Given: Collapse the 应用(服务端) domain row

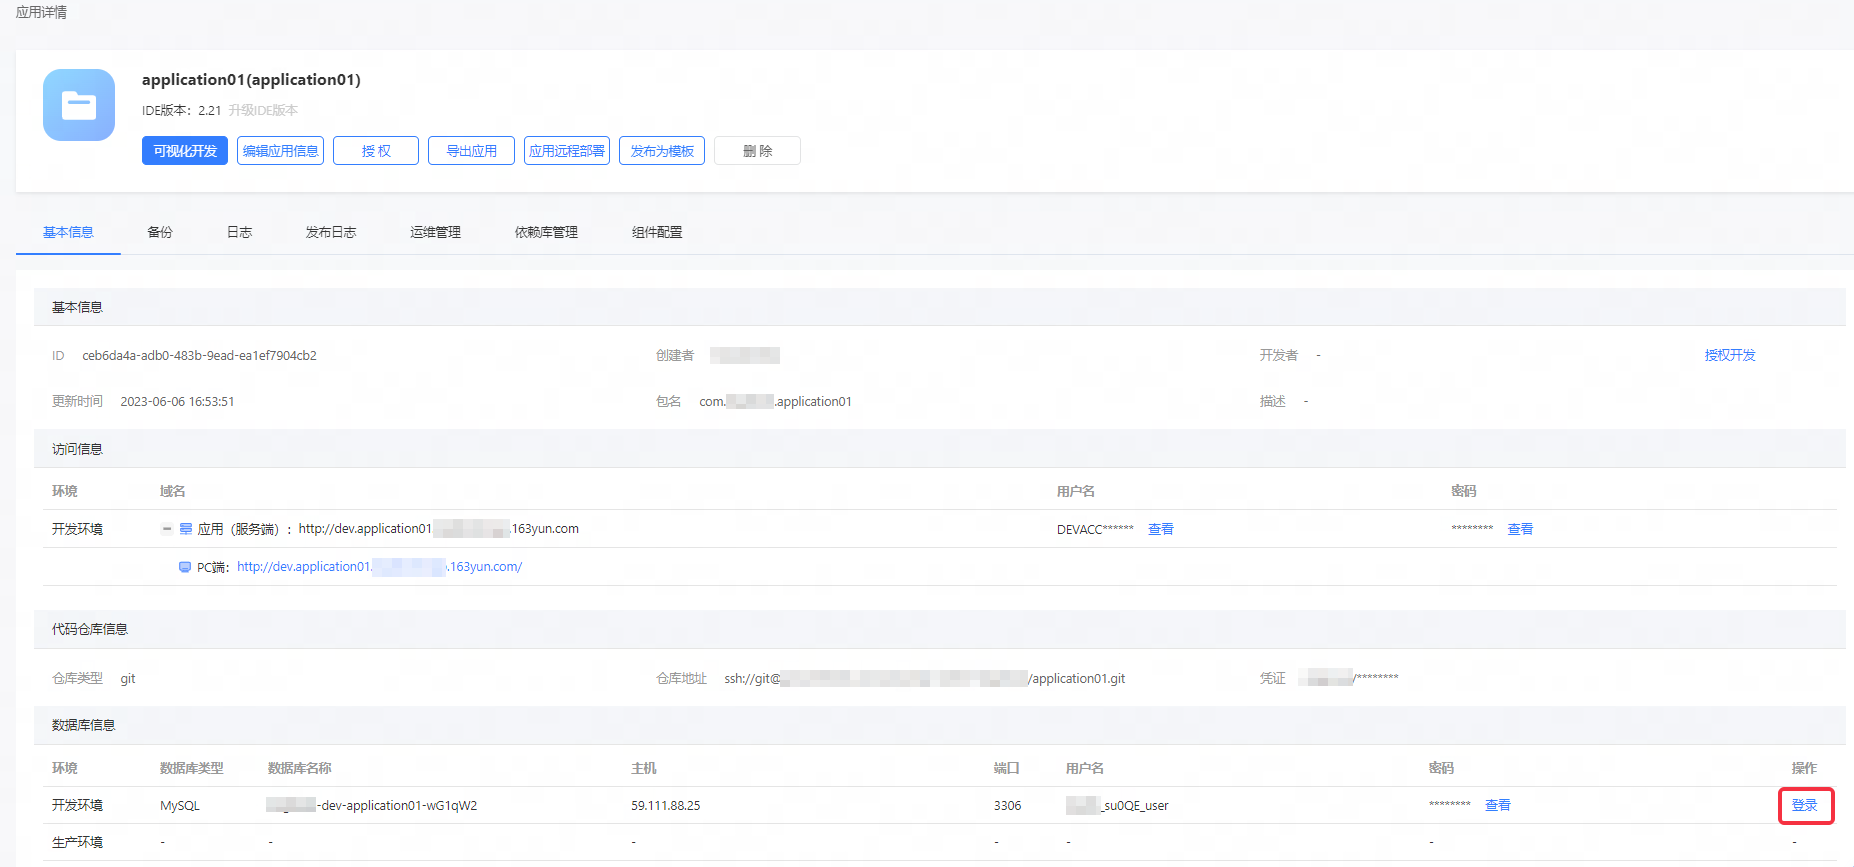Looking at the screenshot, I should (x=166, y=529).
